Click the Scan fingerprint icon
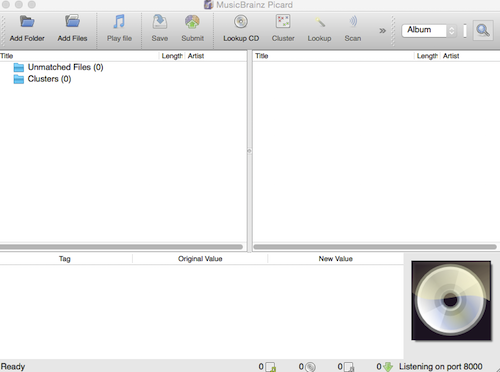 [x=353, y=21]
